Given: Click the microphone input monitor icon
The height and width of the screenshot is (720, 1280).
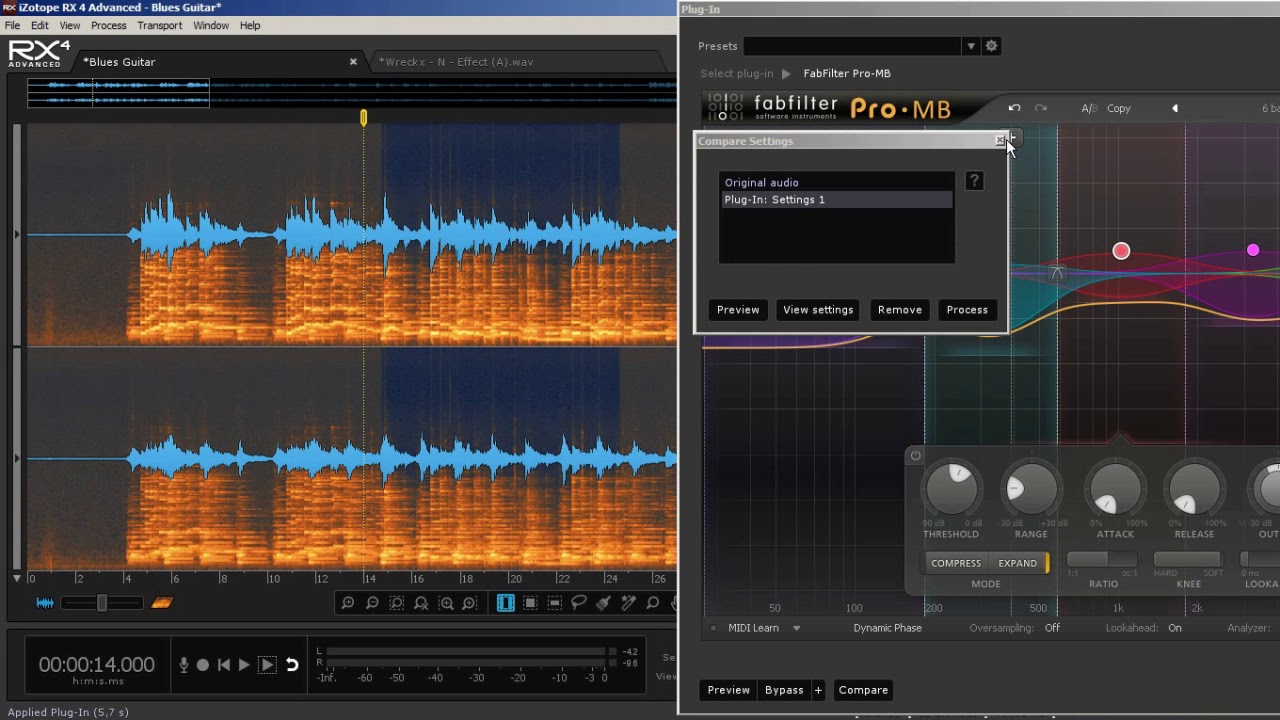Looking at the screenshot, I should coord(184,665).
